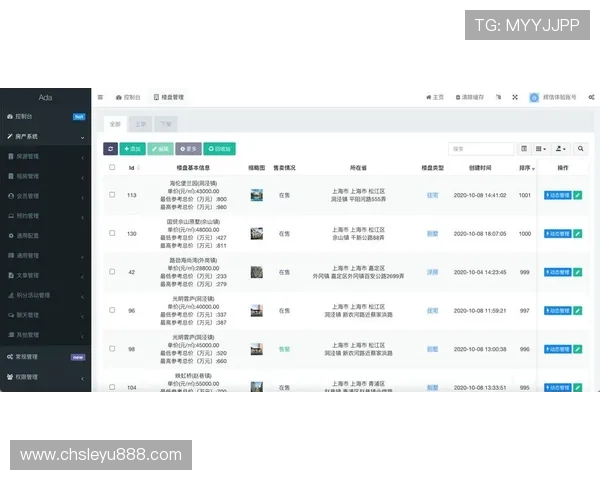Tick the select-all checkbox in table header
This screenshot has height=480, width=600.
click(112, 167)
